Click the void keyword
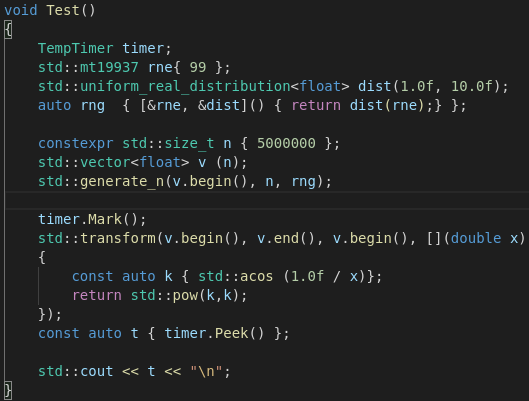Screen dimensions: 529x401 [x=21, y=10]
